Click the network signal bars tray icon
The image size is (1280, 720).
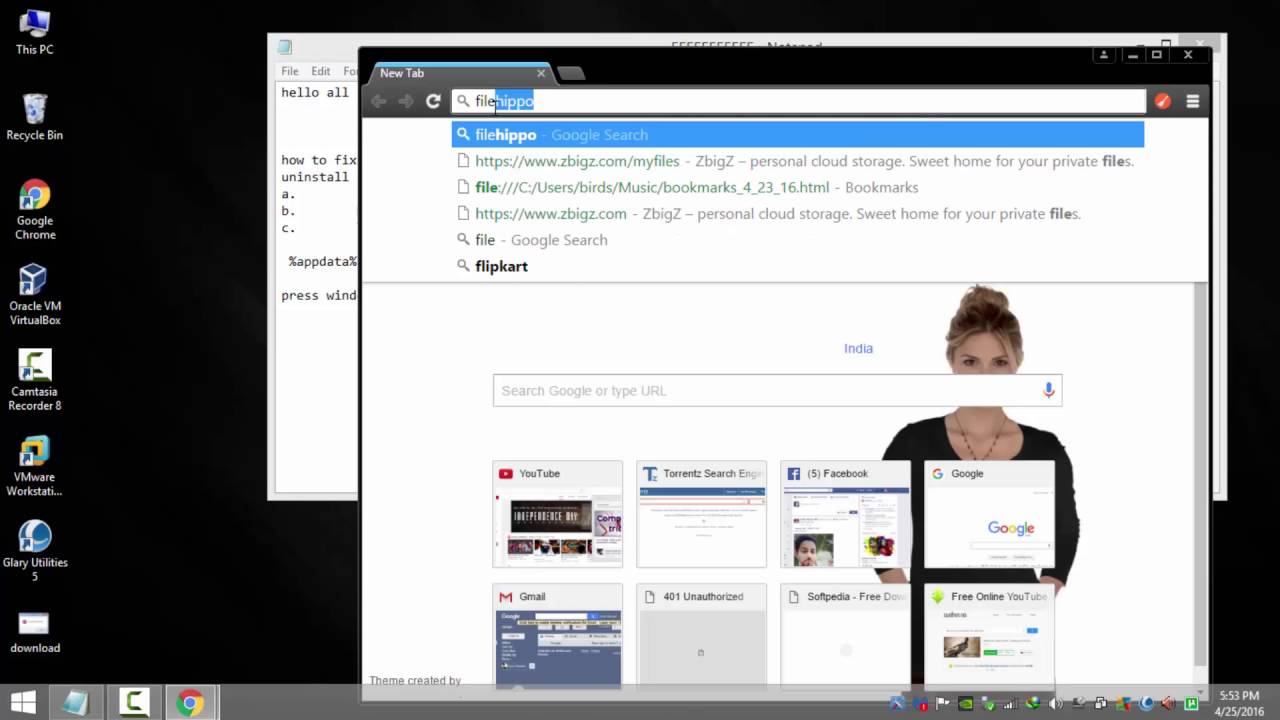[1011, 704]
